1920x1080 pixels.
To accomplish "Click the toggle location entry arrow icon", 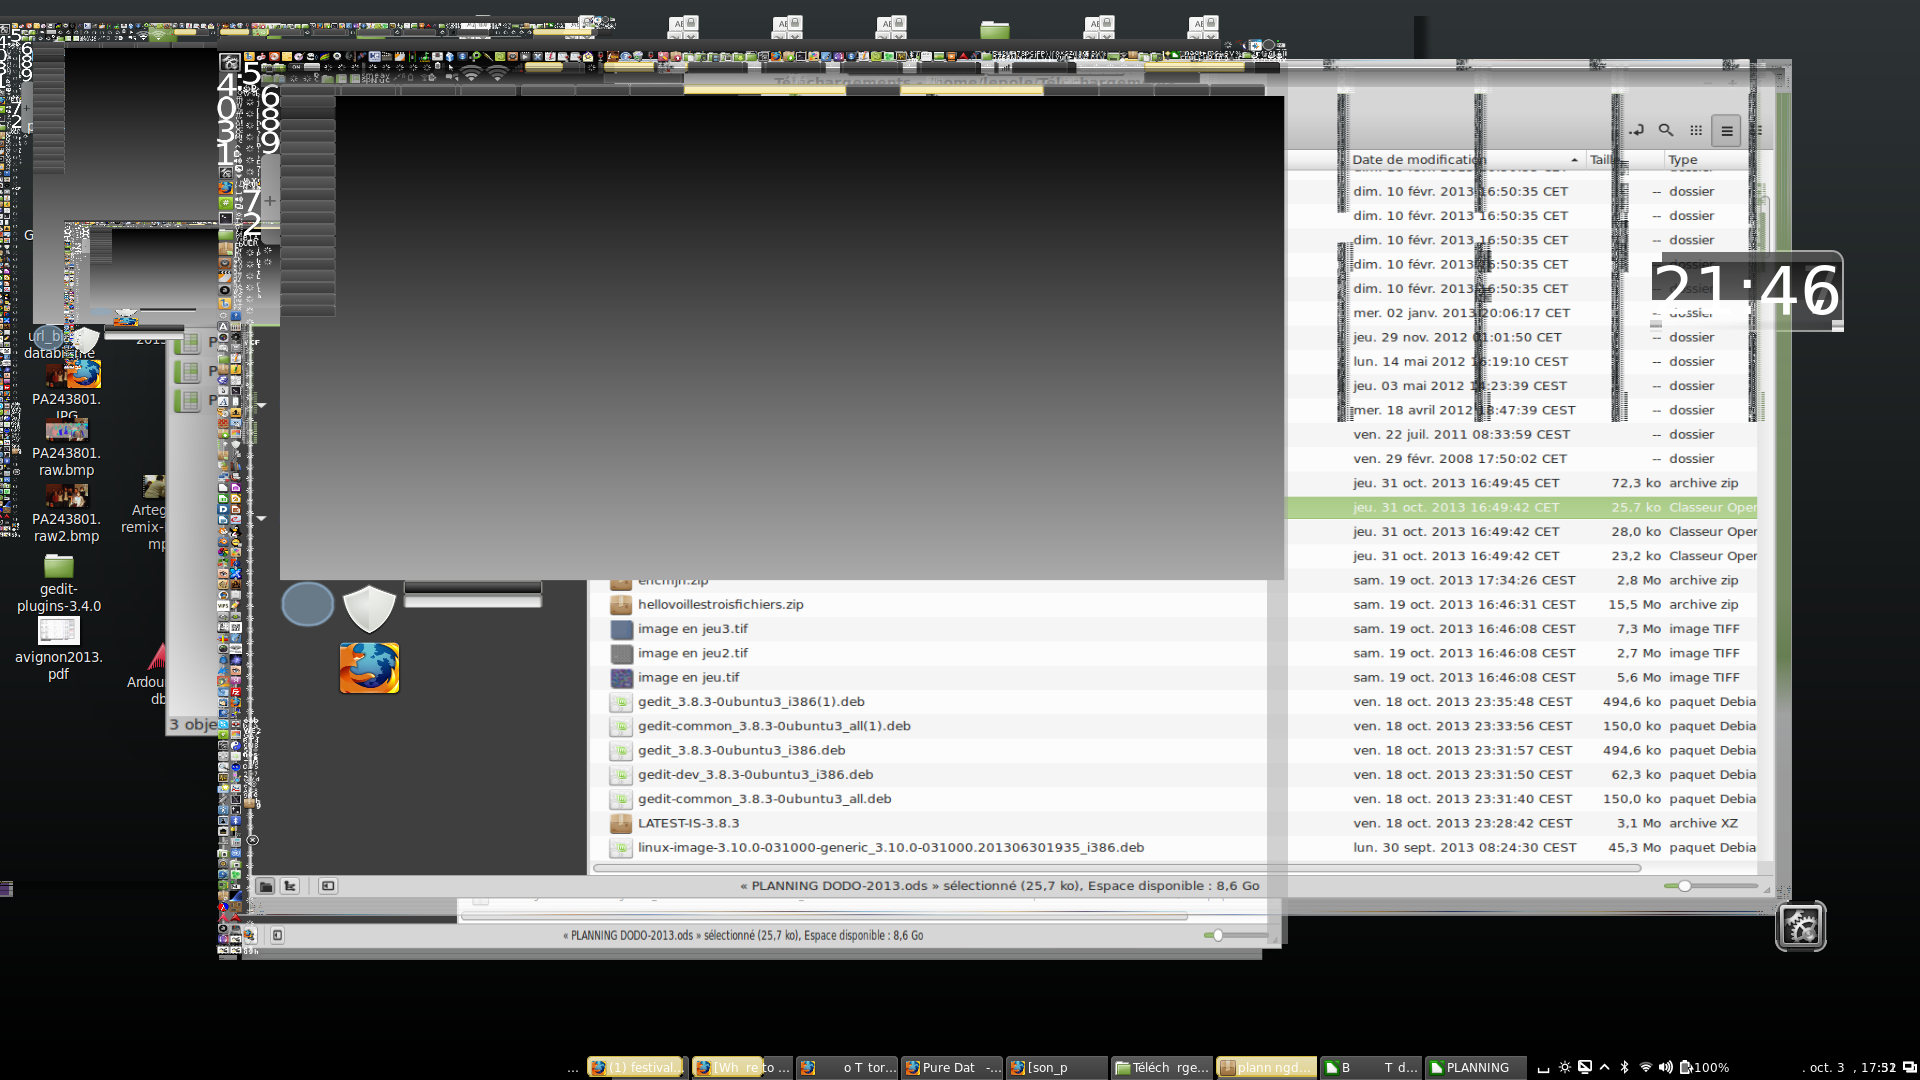I will 1637,130.
